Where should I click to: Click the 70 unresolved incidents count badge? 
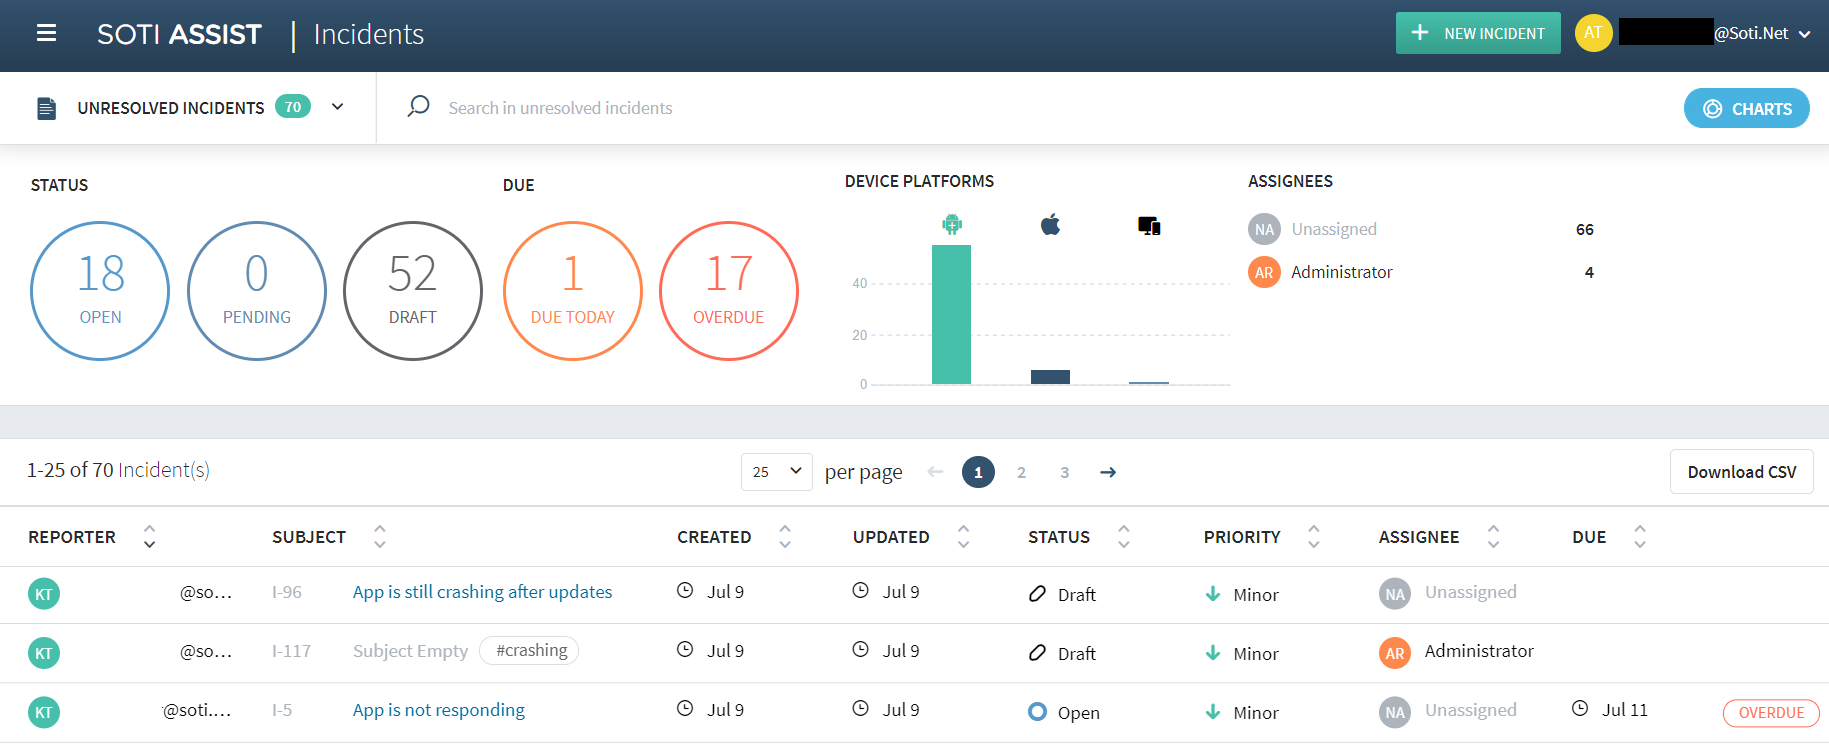point(293,107)
